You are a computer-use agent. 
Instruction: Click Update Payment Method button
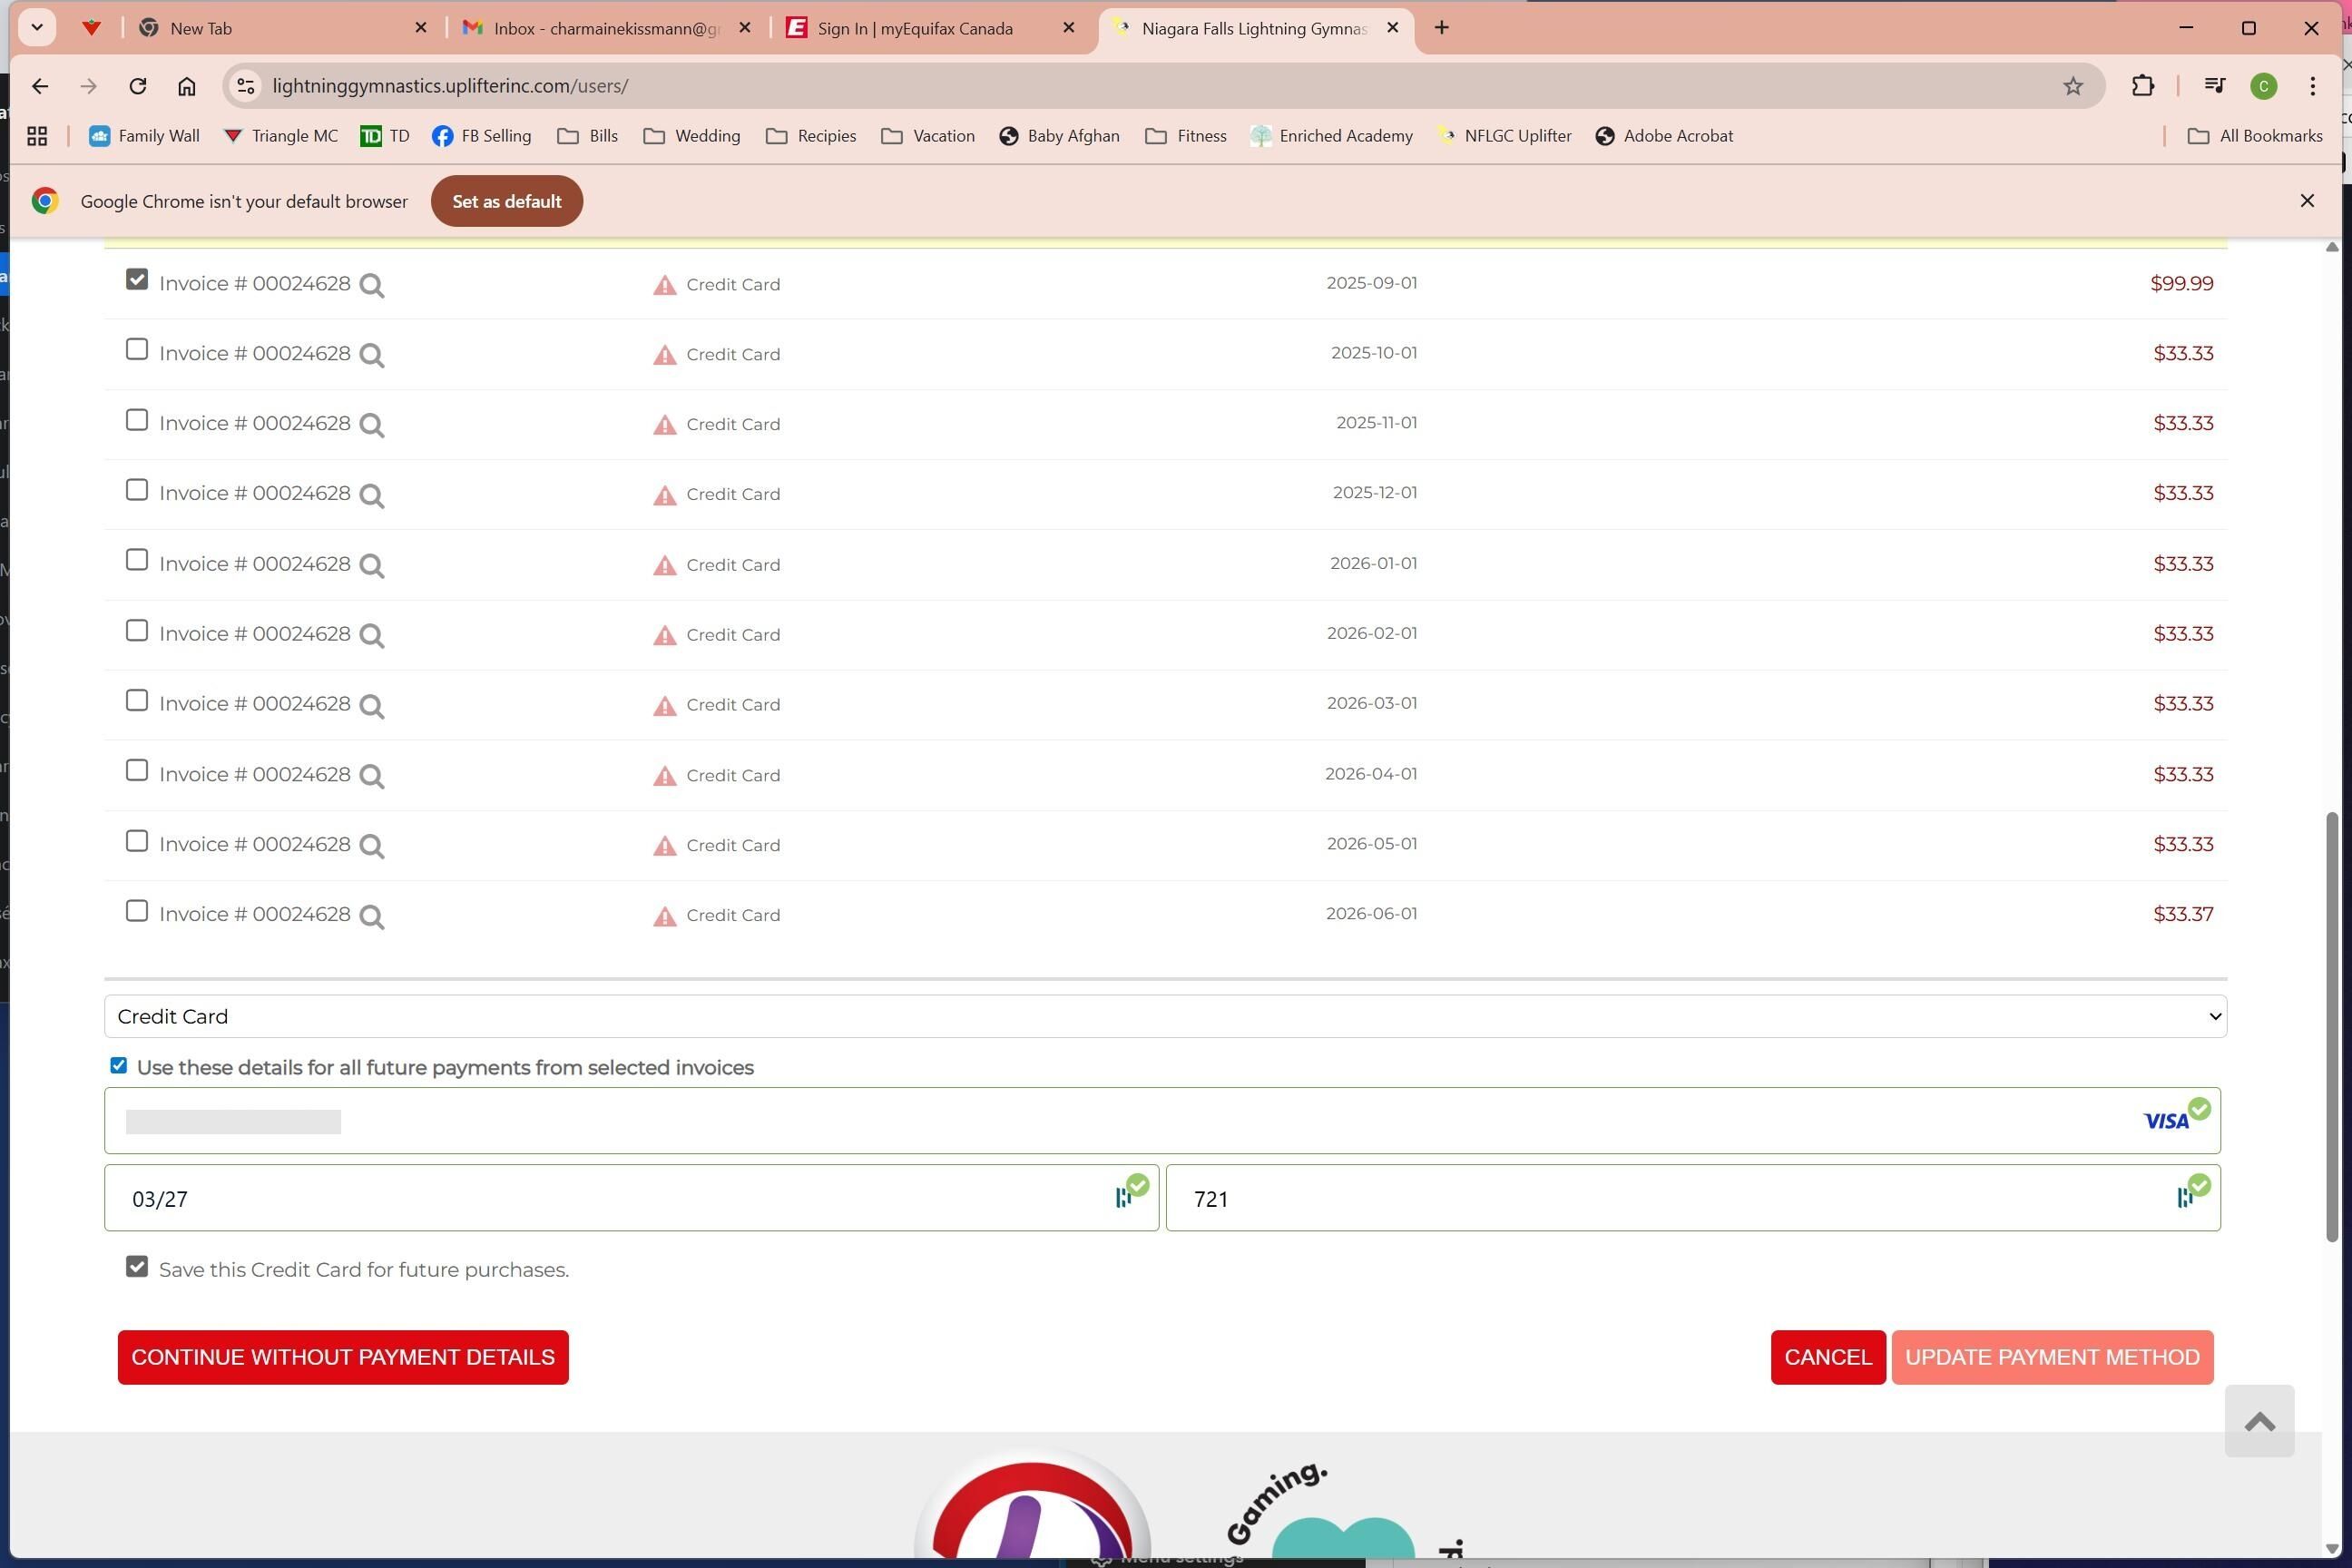(2051, 1357)
